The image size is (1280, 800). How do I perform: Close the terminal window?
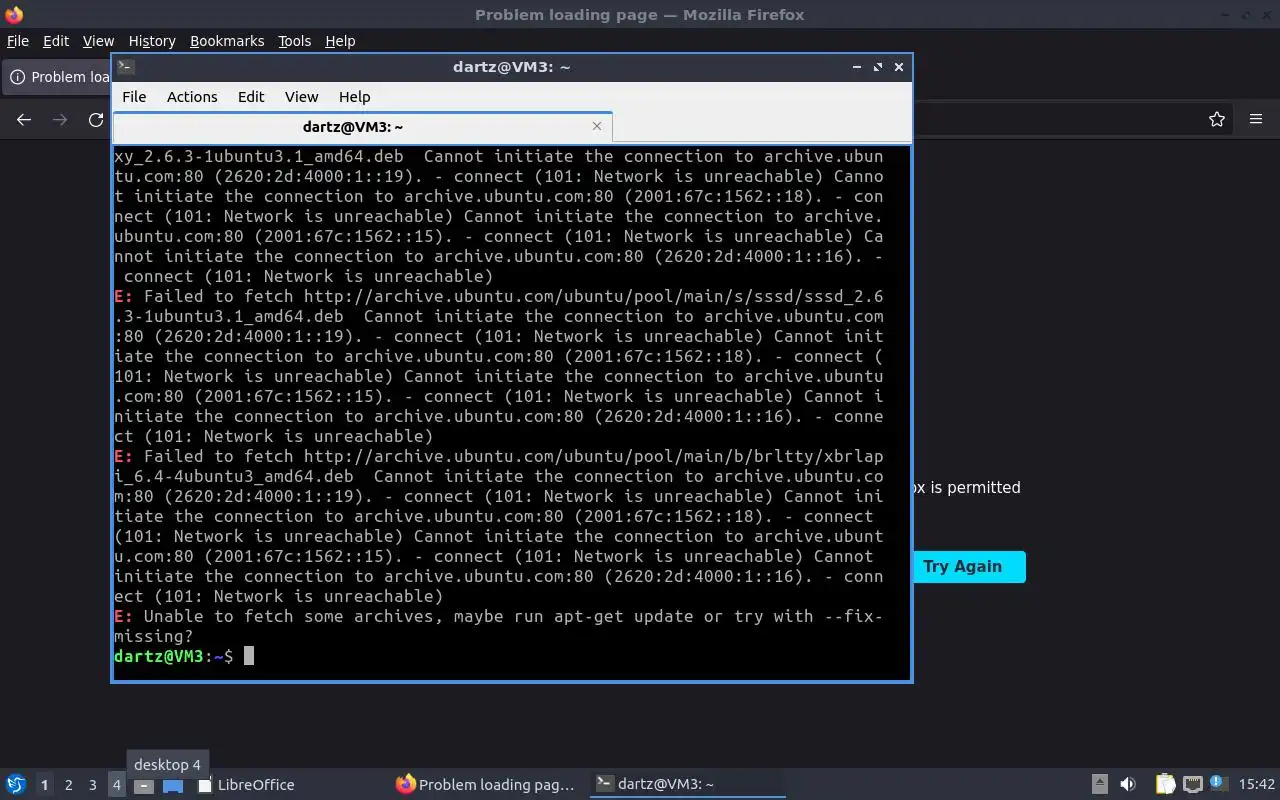coord(899,67)
